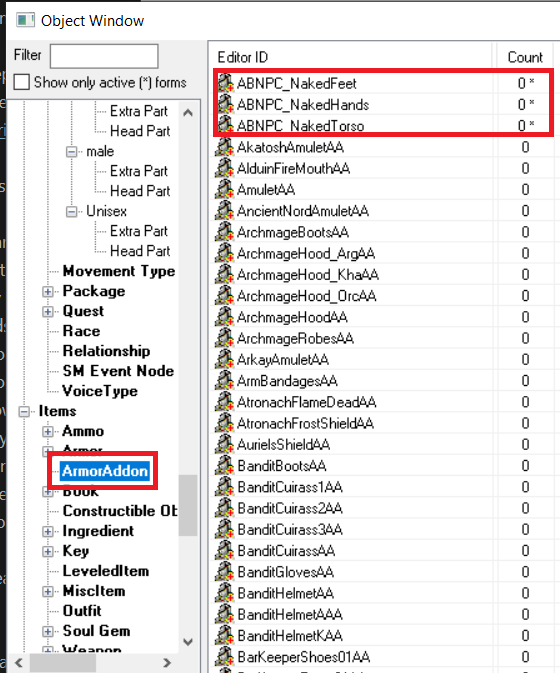Click the icon beside ArchmageHood_OrcAA

[x=225, y=295]
